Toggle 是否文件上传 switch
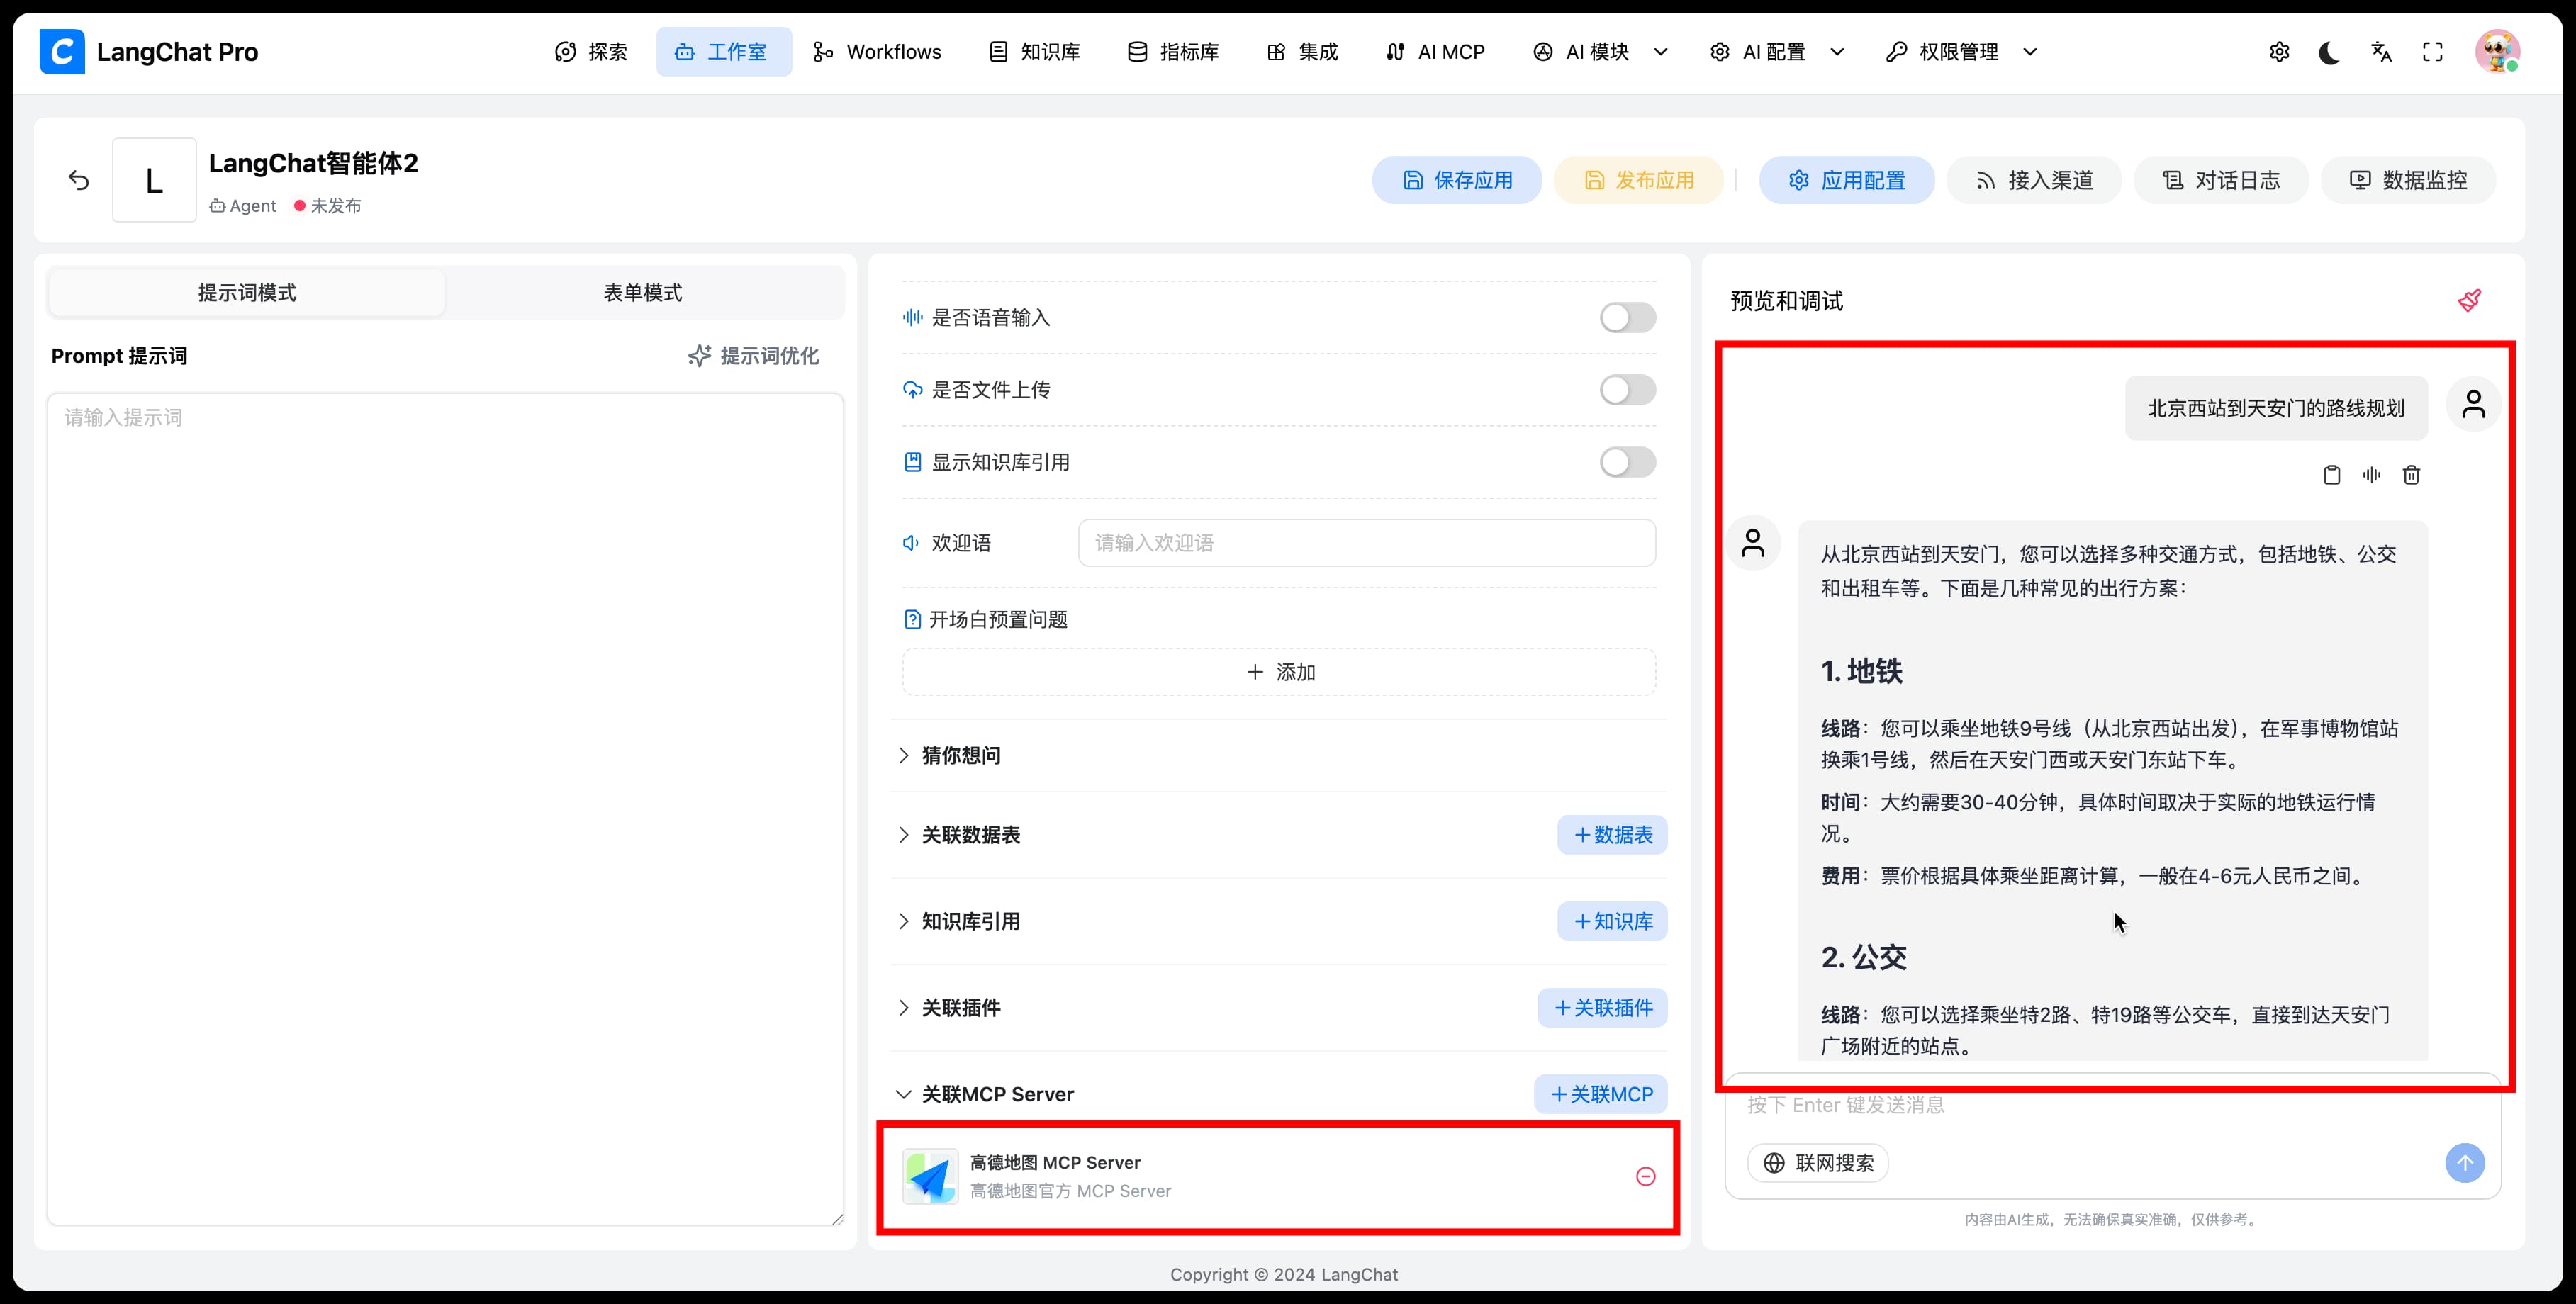 tap(1627, 389)
